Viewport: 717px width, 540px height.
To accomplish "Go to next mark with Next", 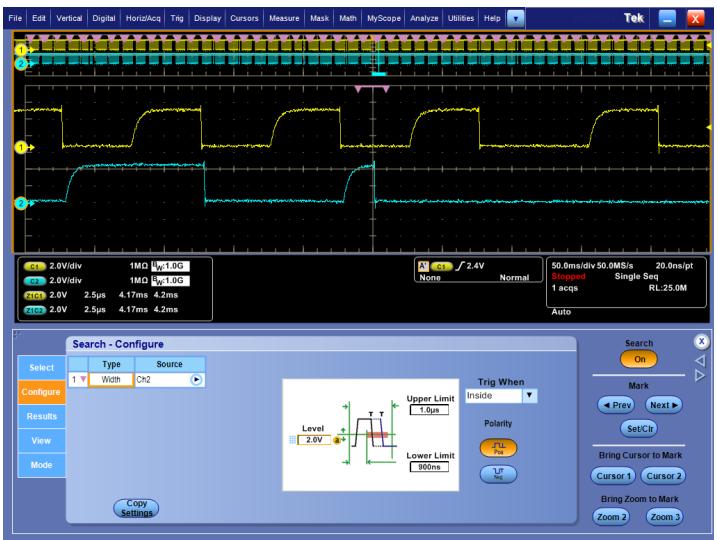I will click(663, 405).
